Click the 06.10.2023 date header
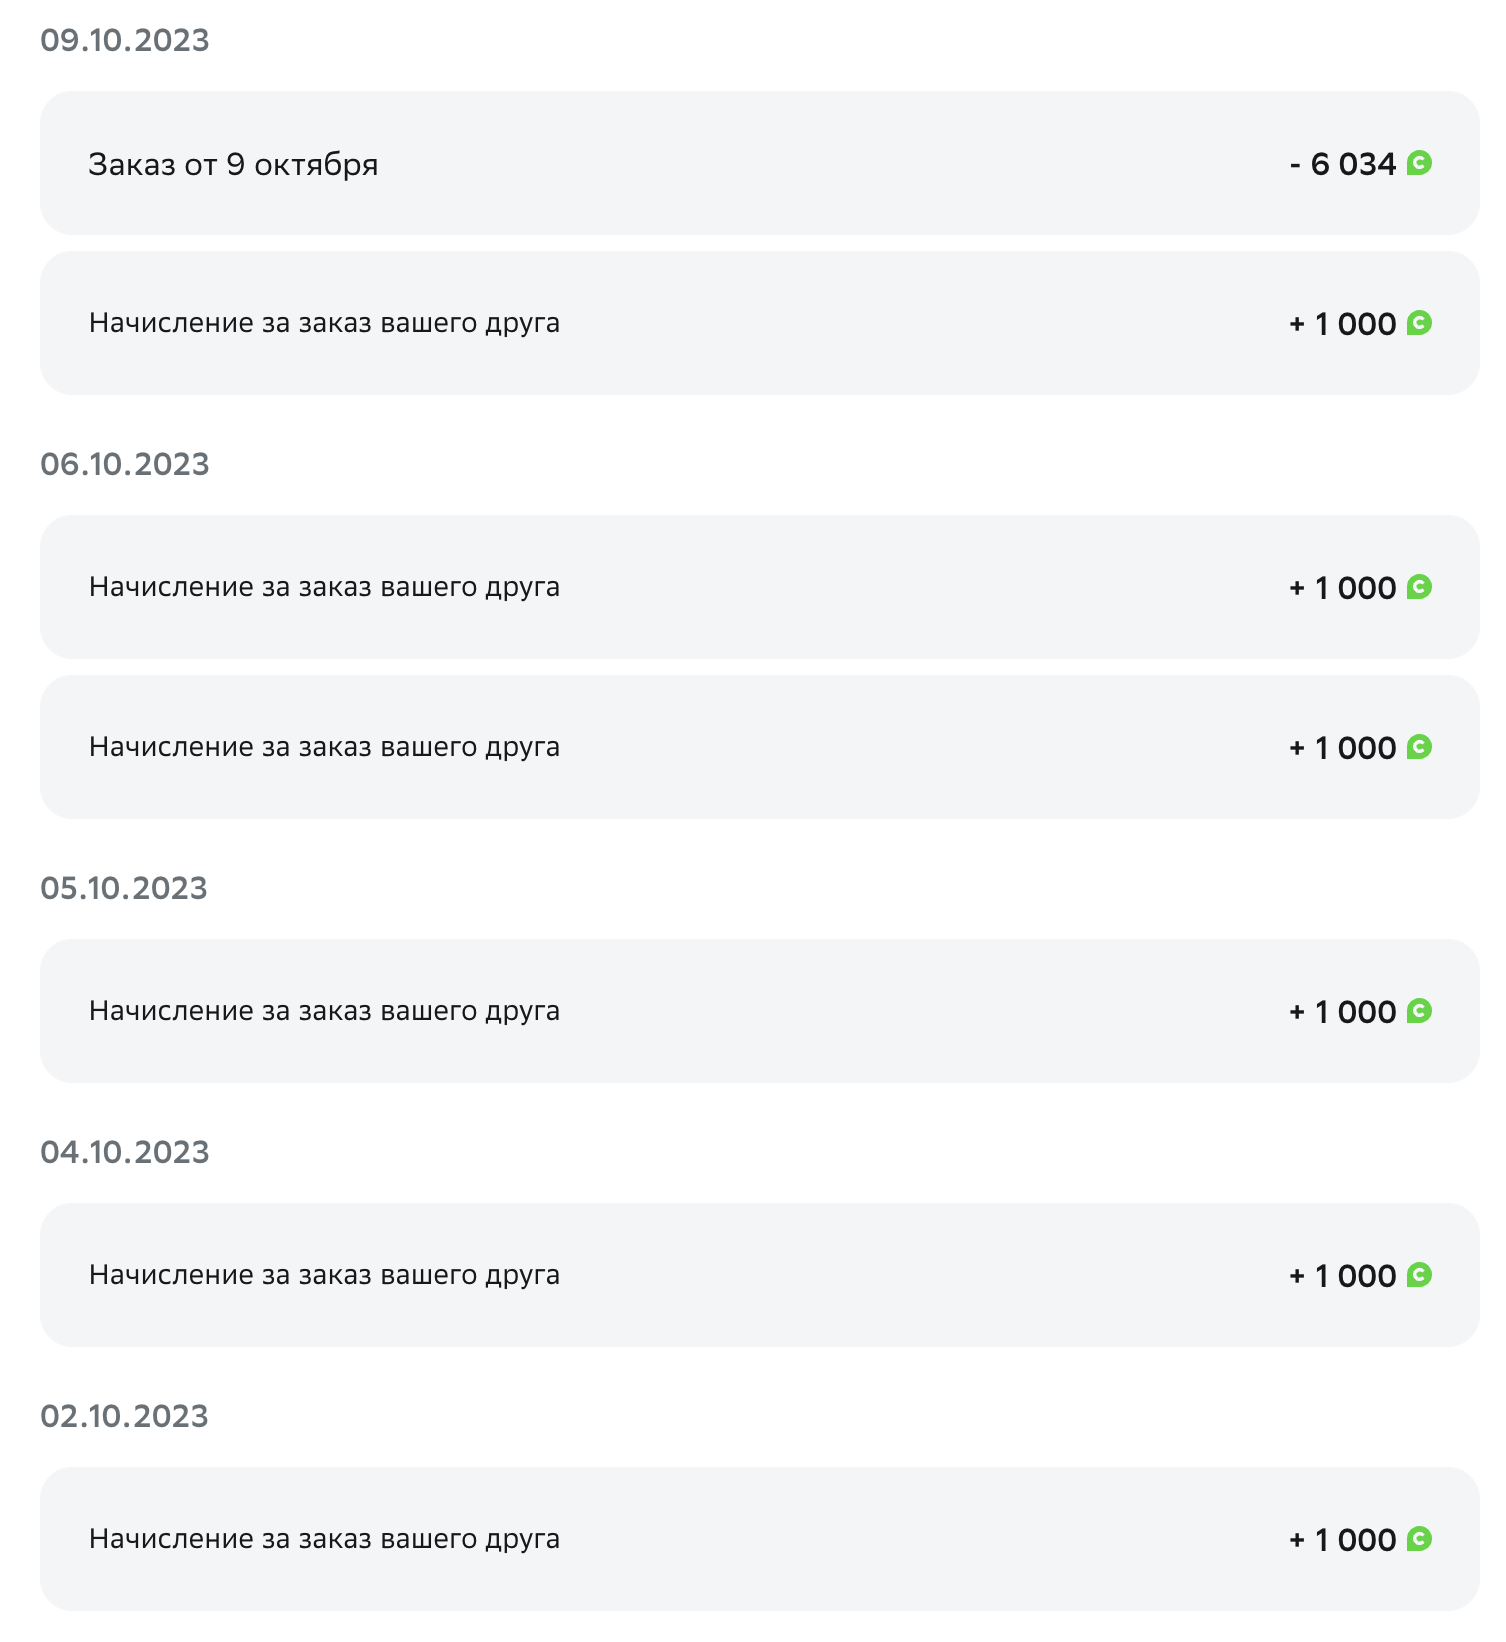The width and height of the screenshot is (1506, 1642). pos(125,464)
